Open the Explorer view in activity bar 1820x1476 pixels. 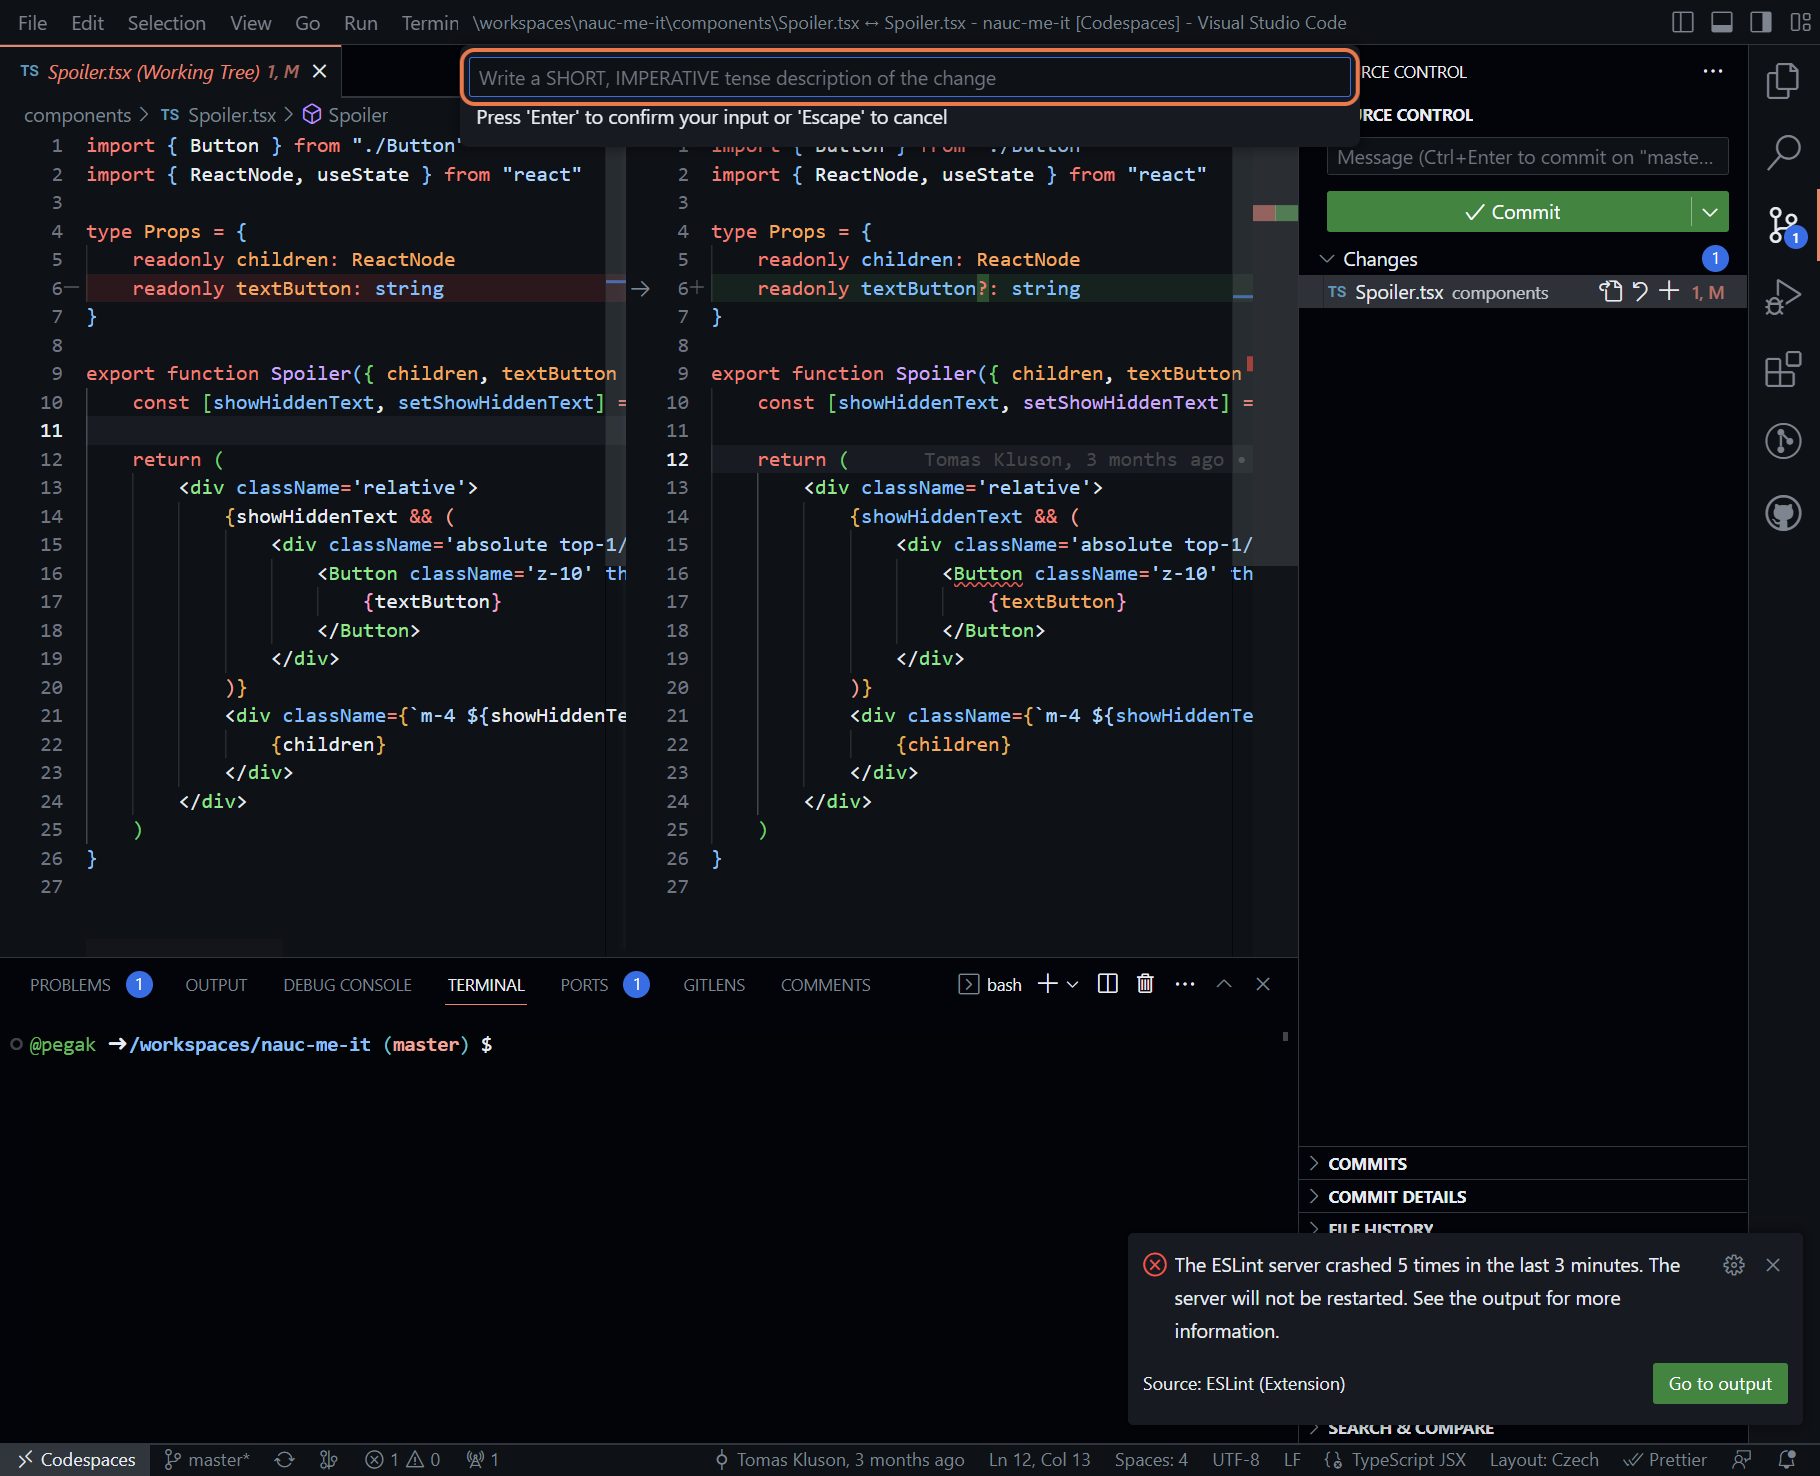pyautogui.click(x=1783, y=81)
